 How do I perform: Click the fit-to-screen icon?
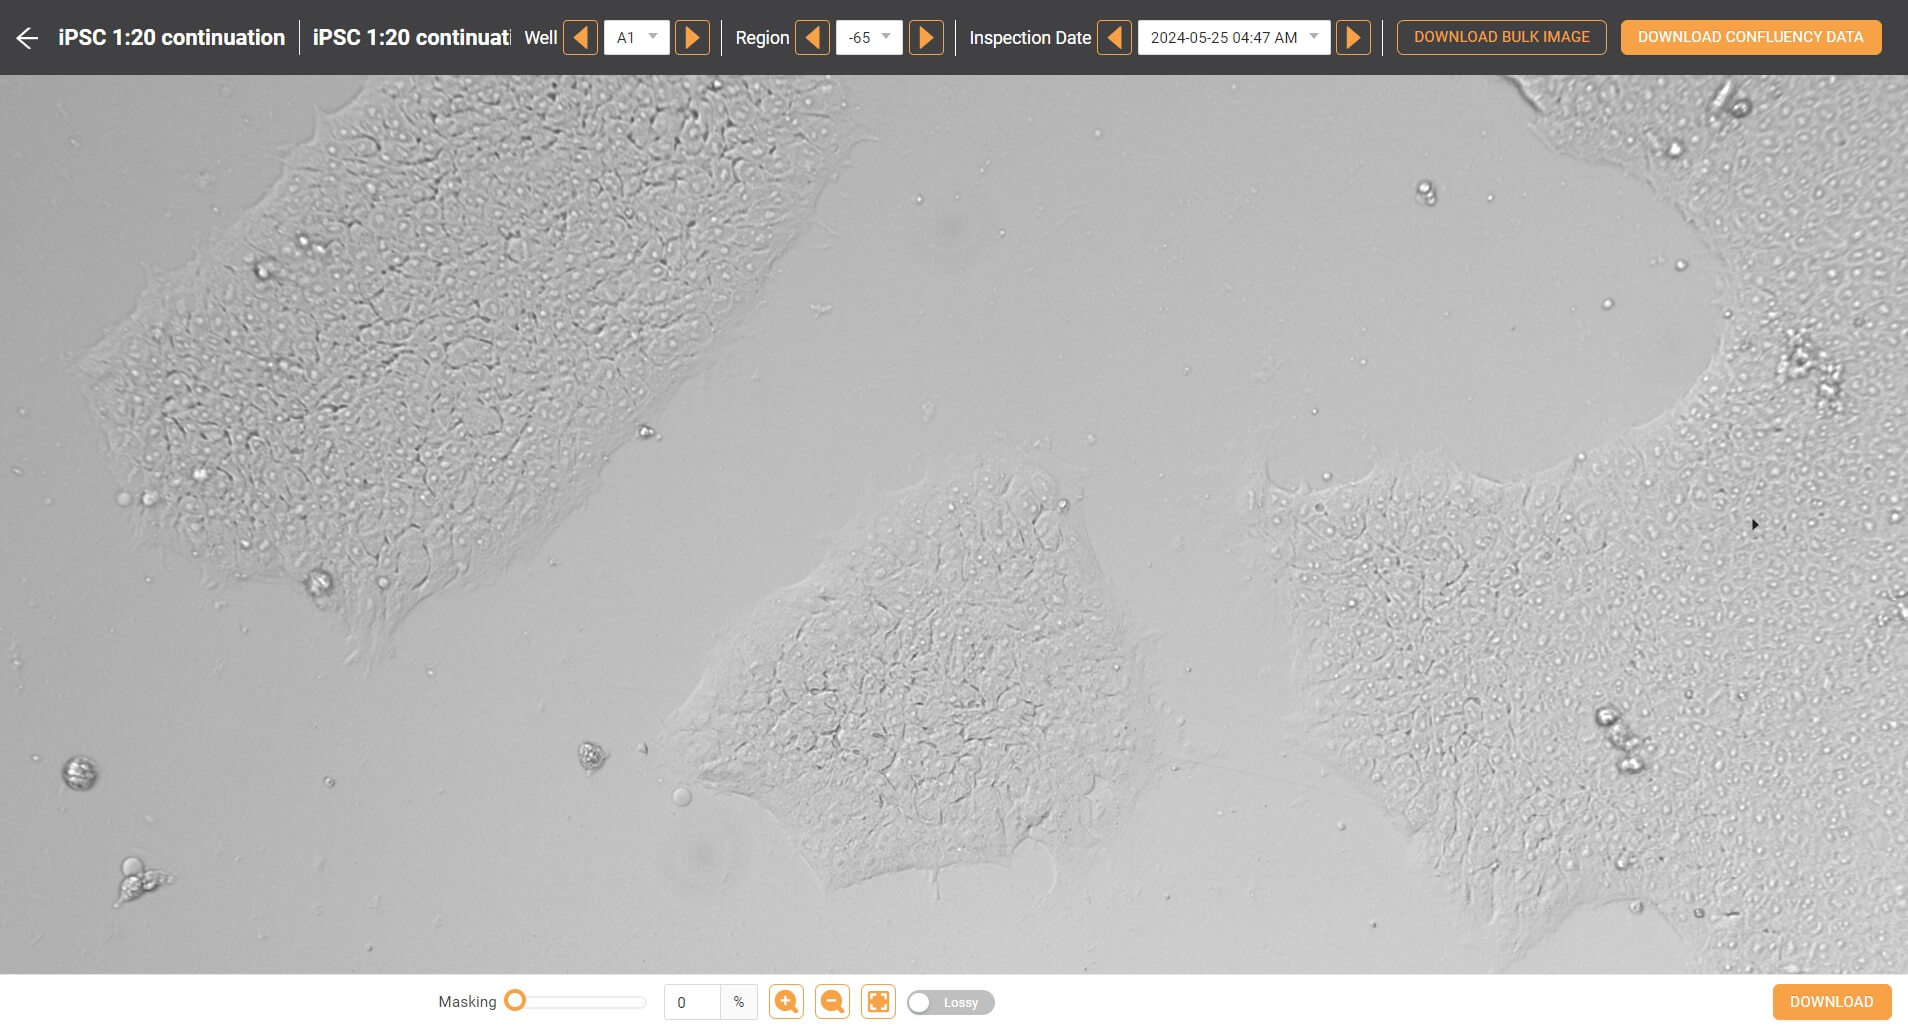[x=878, y=1001]
